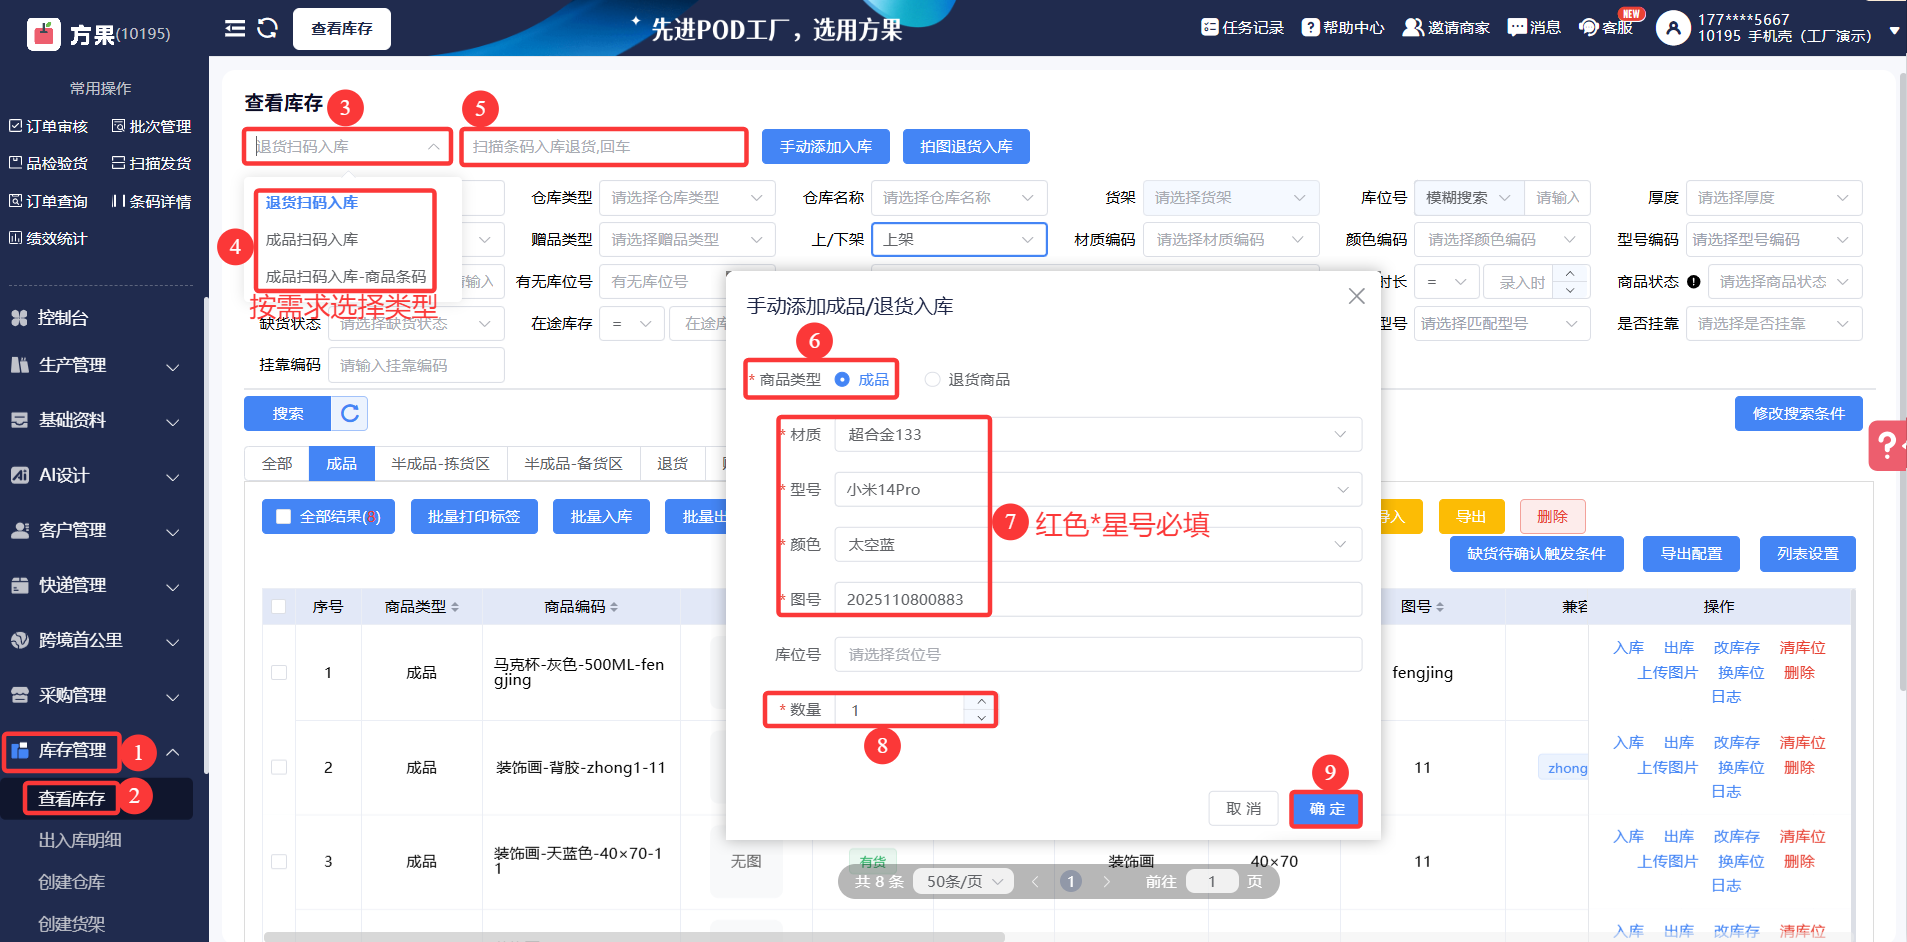The width and height of the screenshot is (1907, 942).
Task: Open 上/下架 dropdown
Action: pyautogui.click(x=959, y=239)
